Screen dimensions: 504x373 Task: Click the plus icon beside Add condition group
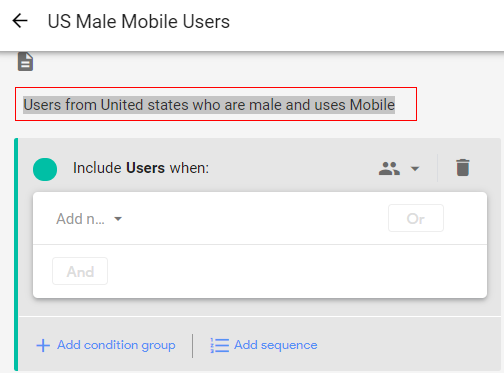pyautogui.click(x=43, y=345)
